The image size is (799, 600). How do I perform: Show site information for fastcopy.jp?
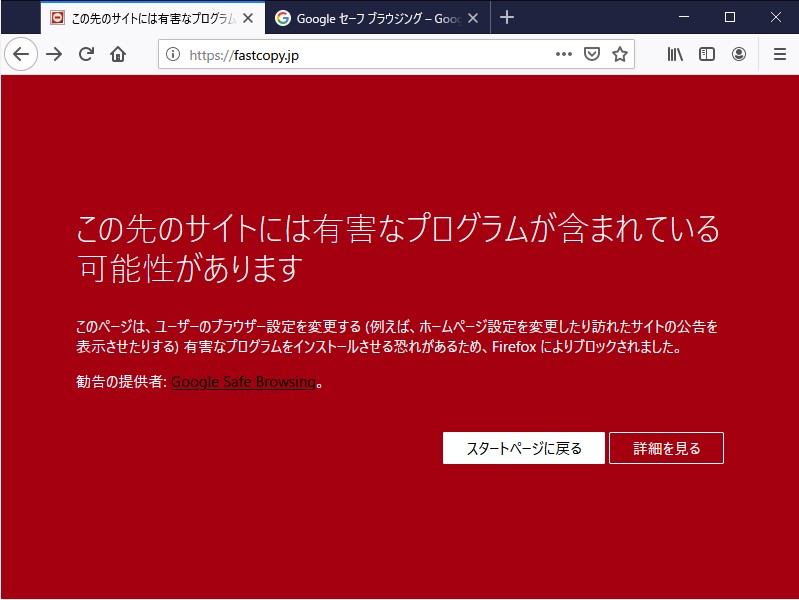(173, 54)
